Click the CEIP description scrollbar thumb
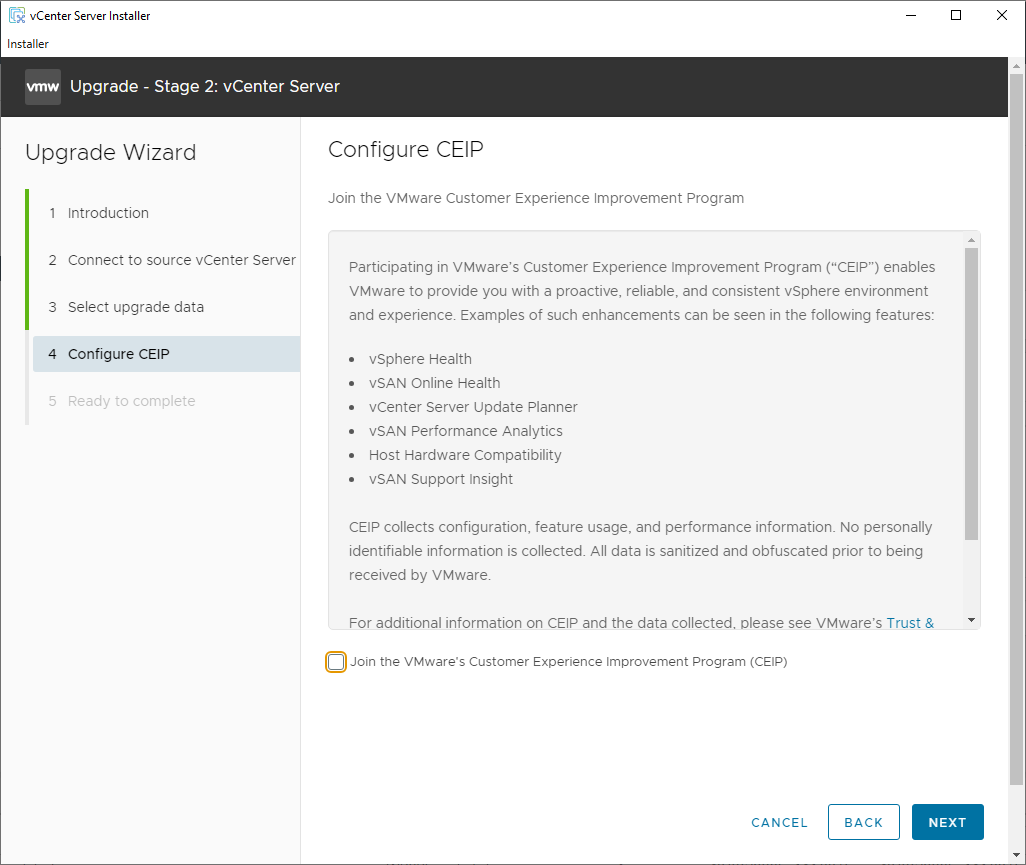 [x=971, y=393]
